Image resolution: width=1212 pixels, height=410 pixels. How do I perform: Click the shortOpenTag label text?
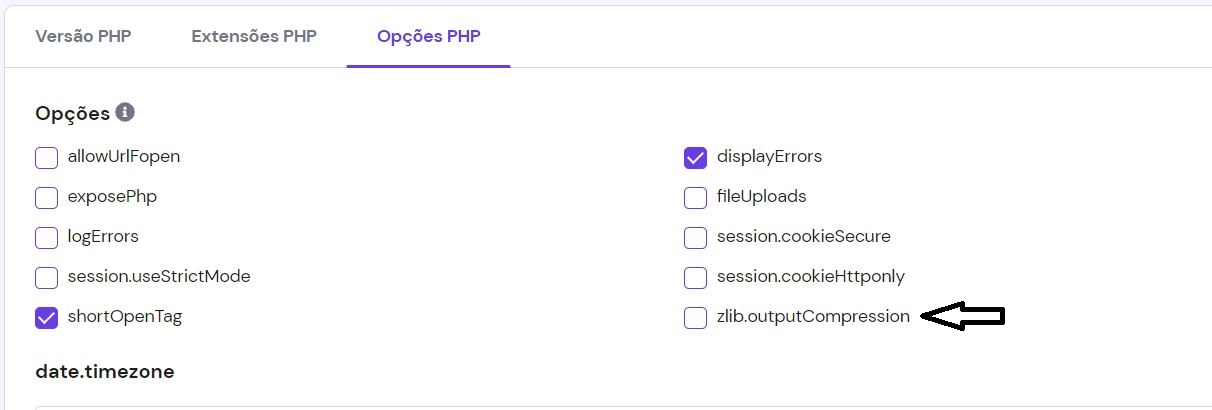coord(125,316)
